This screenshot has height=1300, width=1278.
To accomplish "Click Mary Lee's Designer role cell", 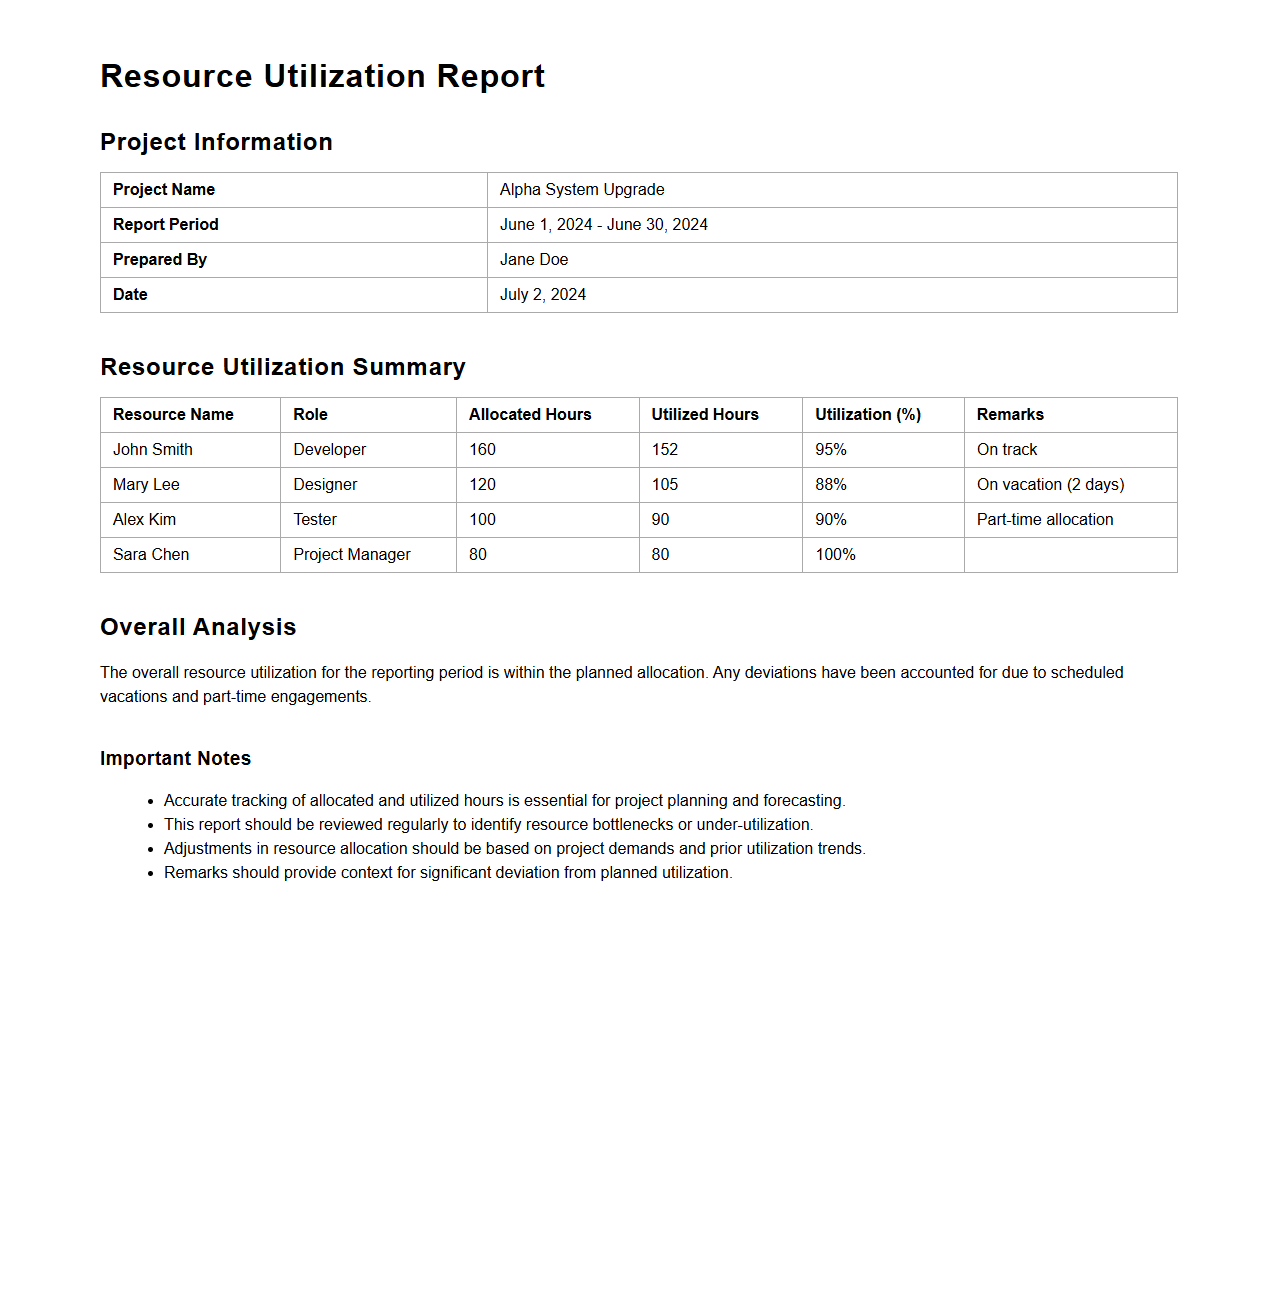I will pyautogui.click(x=325, y=485).
